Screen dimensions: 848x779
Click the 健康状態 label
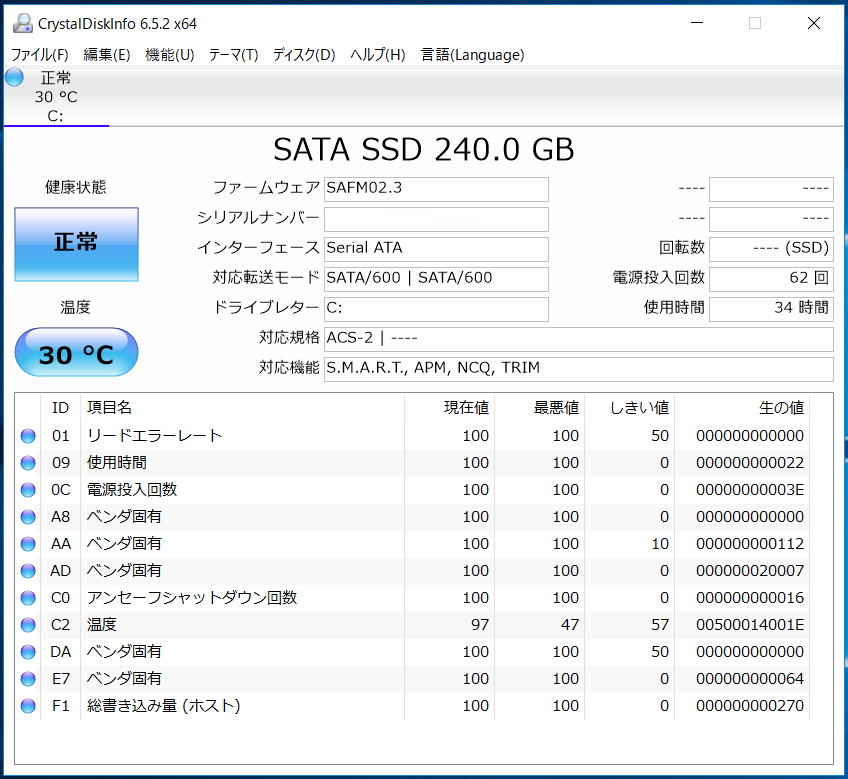click(x=76, y=188)
